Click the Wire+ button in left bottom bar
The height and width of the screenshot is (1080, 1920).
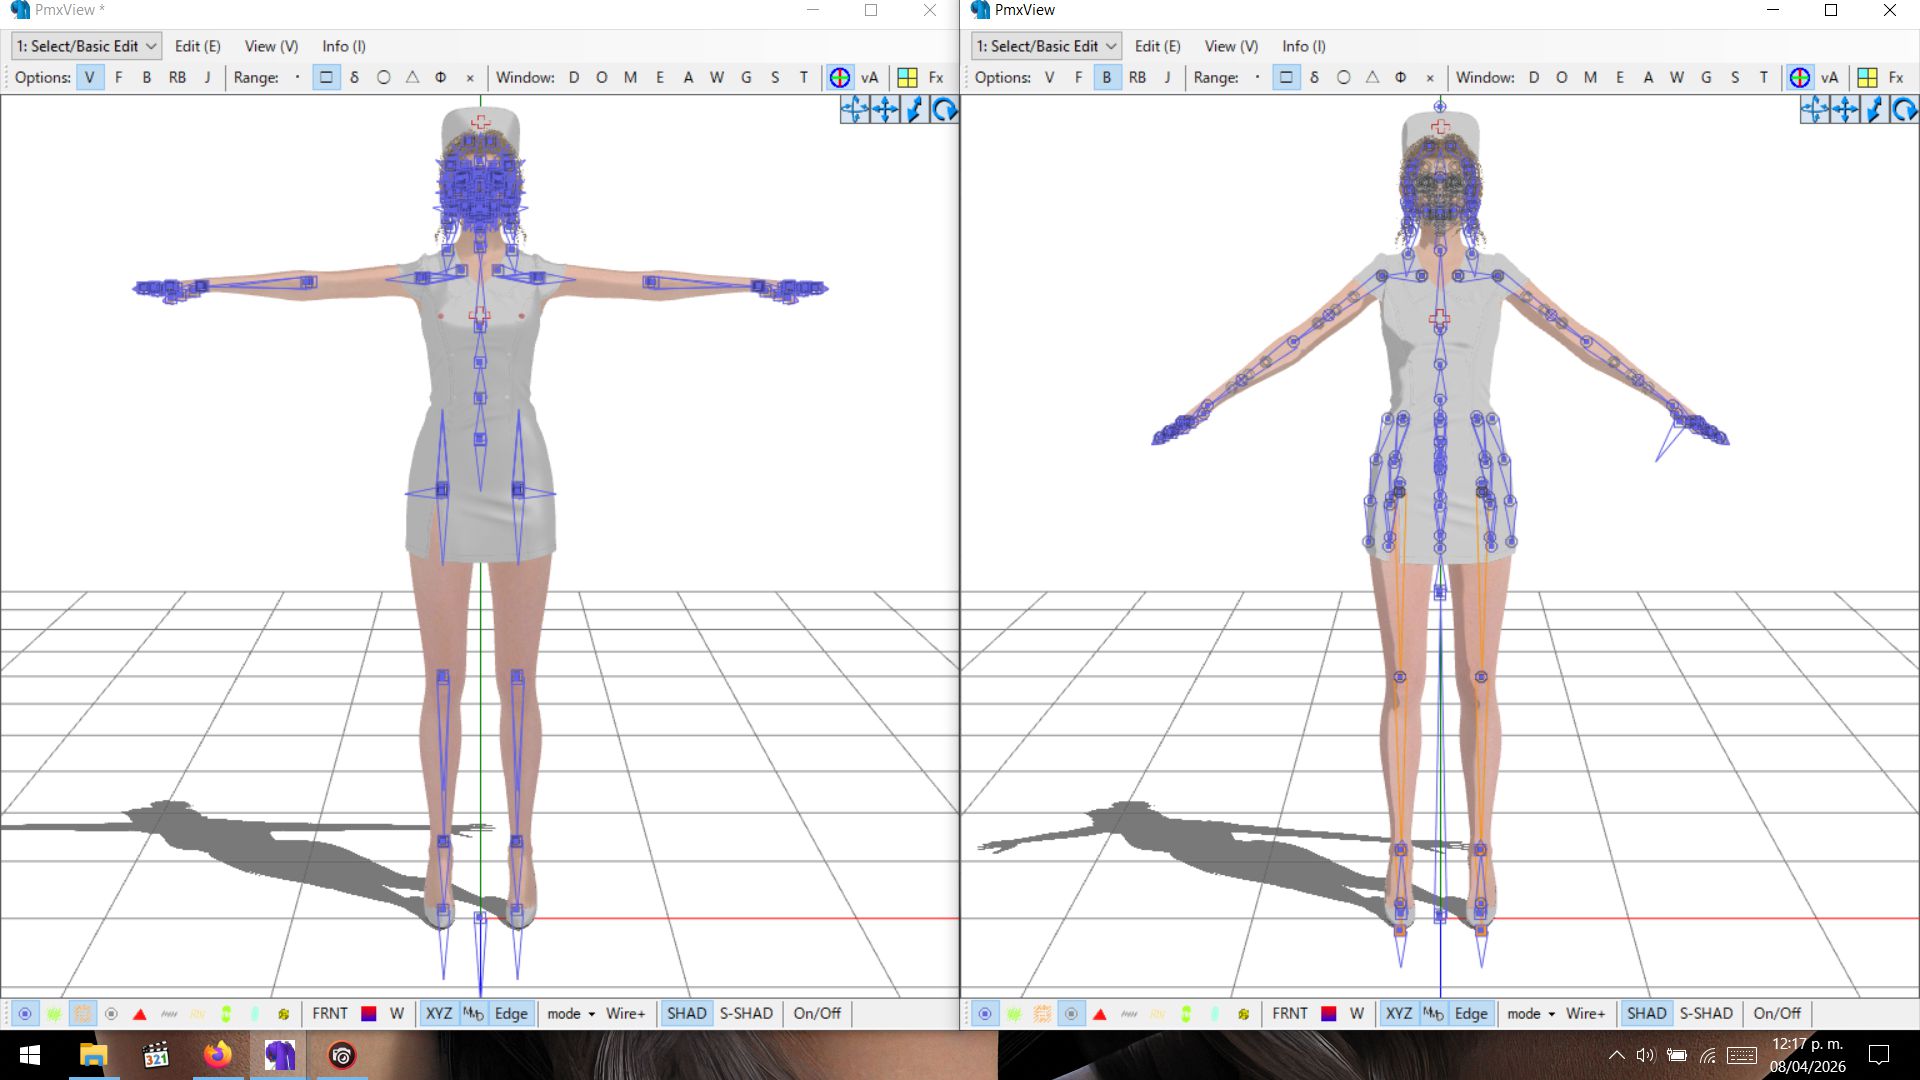coord(625,1013)
